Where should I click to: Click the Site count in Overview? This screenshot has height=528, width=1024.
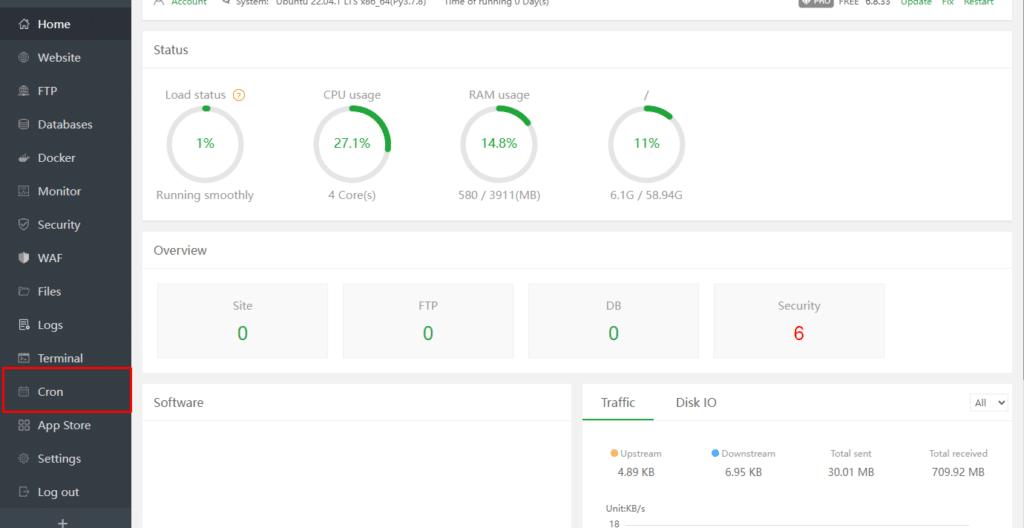242,333
